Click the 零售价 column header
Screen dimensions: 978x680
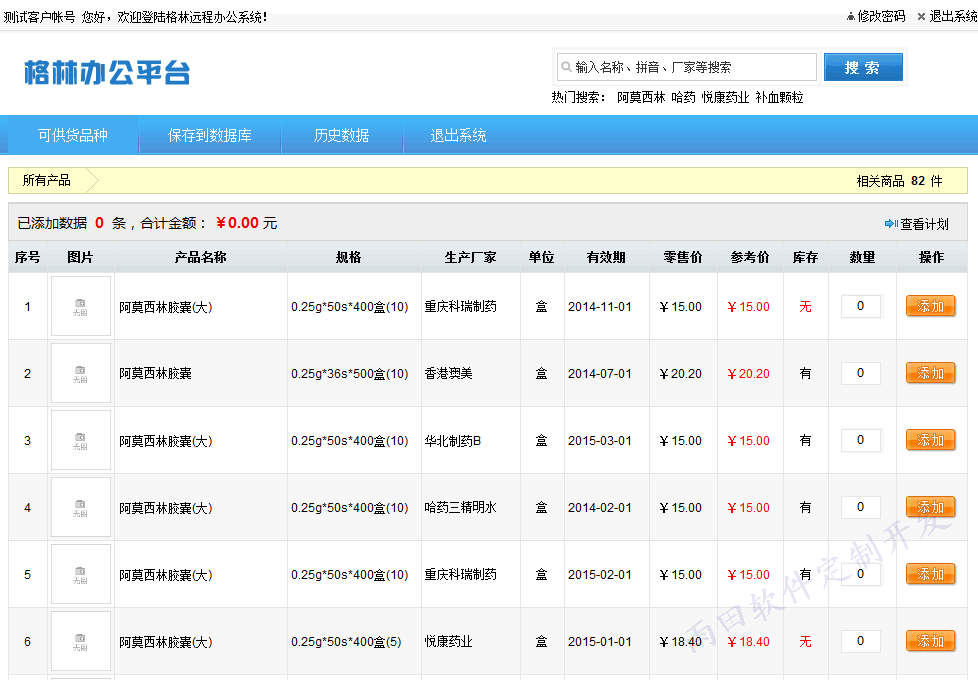(x=683, y=257)
